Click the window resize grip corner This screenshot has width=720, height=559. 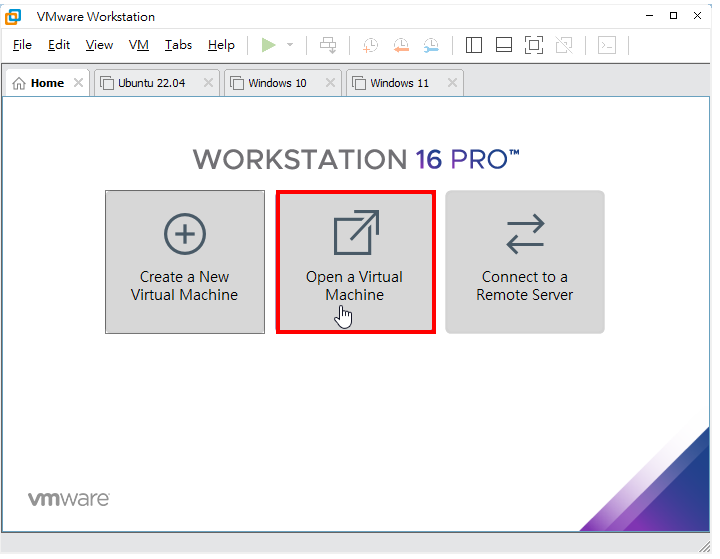pyautogui.click(x=704, y=547)
